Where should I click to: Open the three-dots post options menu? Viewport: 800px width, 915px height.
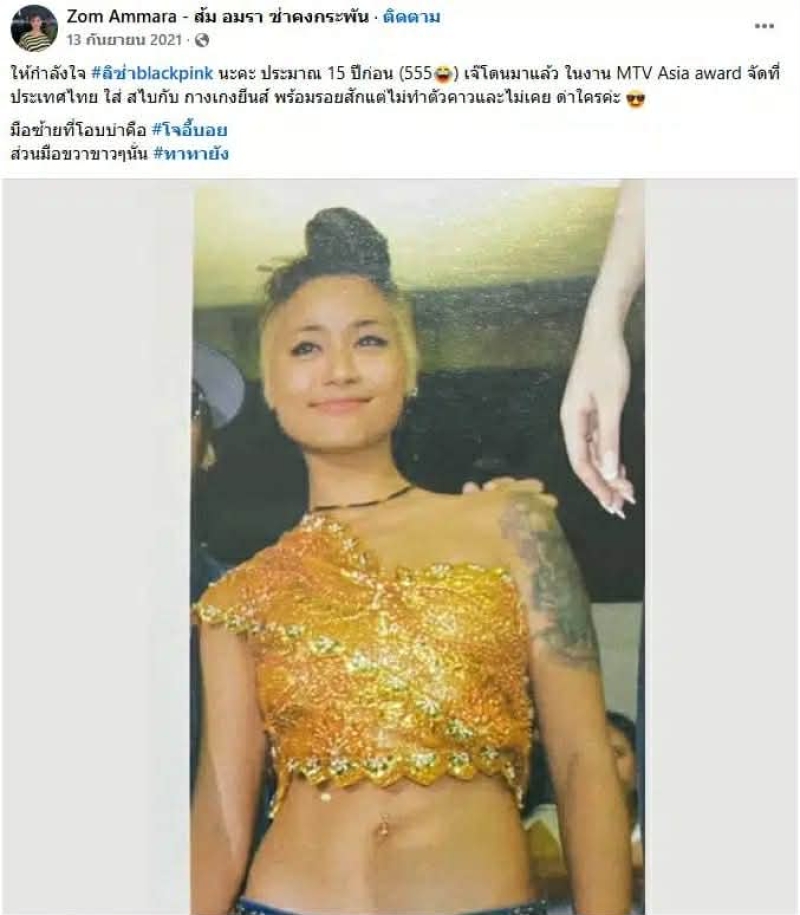764,26
